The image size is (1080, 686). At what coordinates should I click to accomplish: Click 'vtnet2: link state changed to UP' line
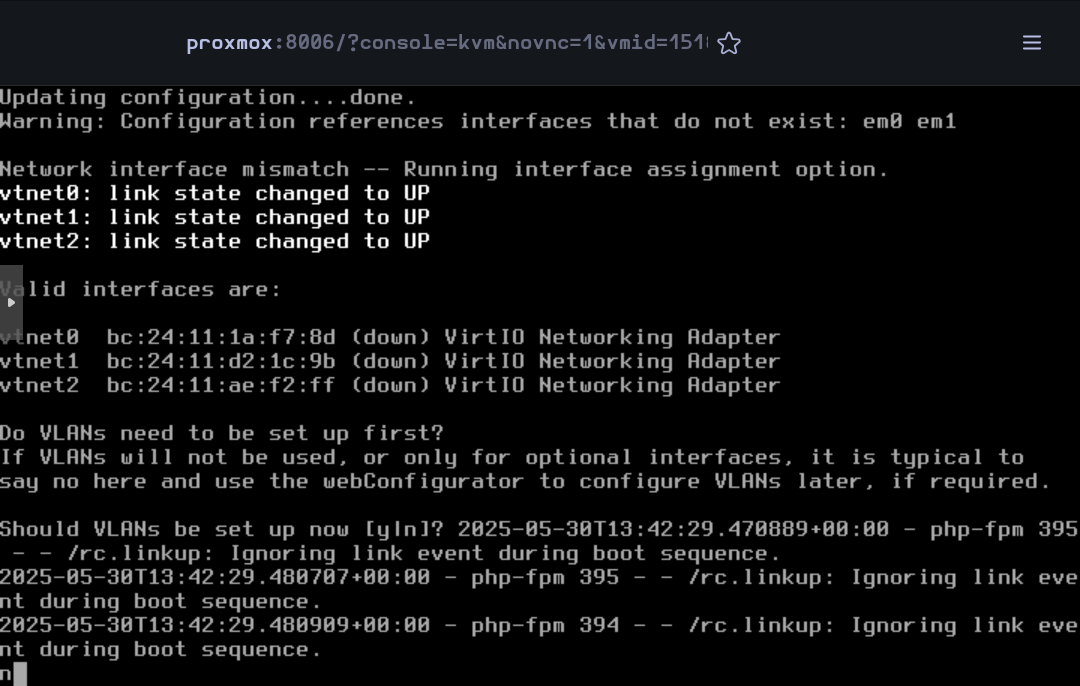[215, 241]
